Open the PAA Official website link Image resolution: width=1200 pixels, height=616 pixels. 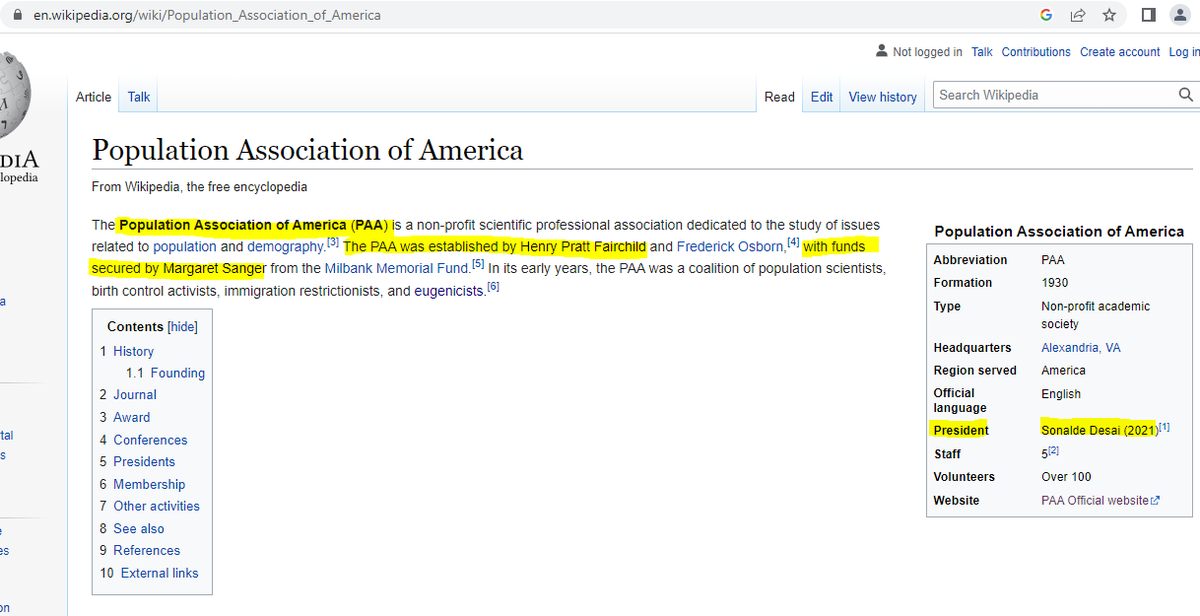click(x=1095, y=501)
